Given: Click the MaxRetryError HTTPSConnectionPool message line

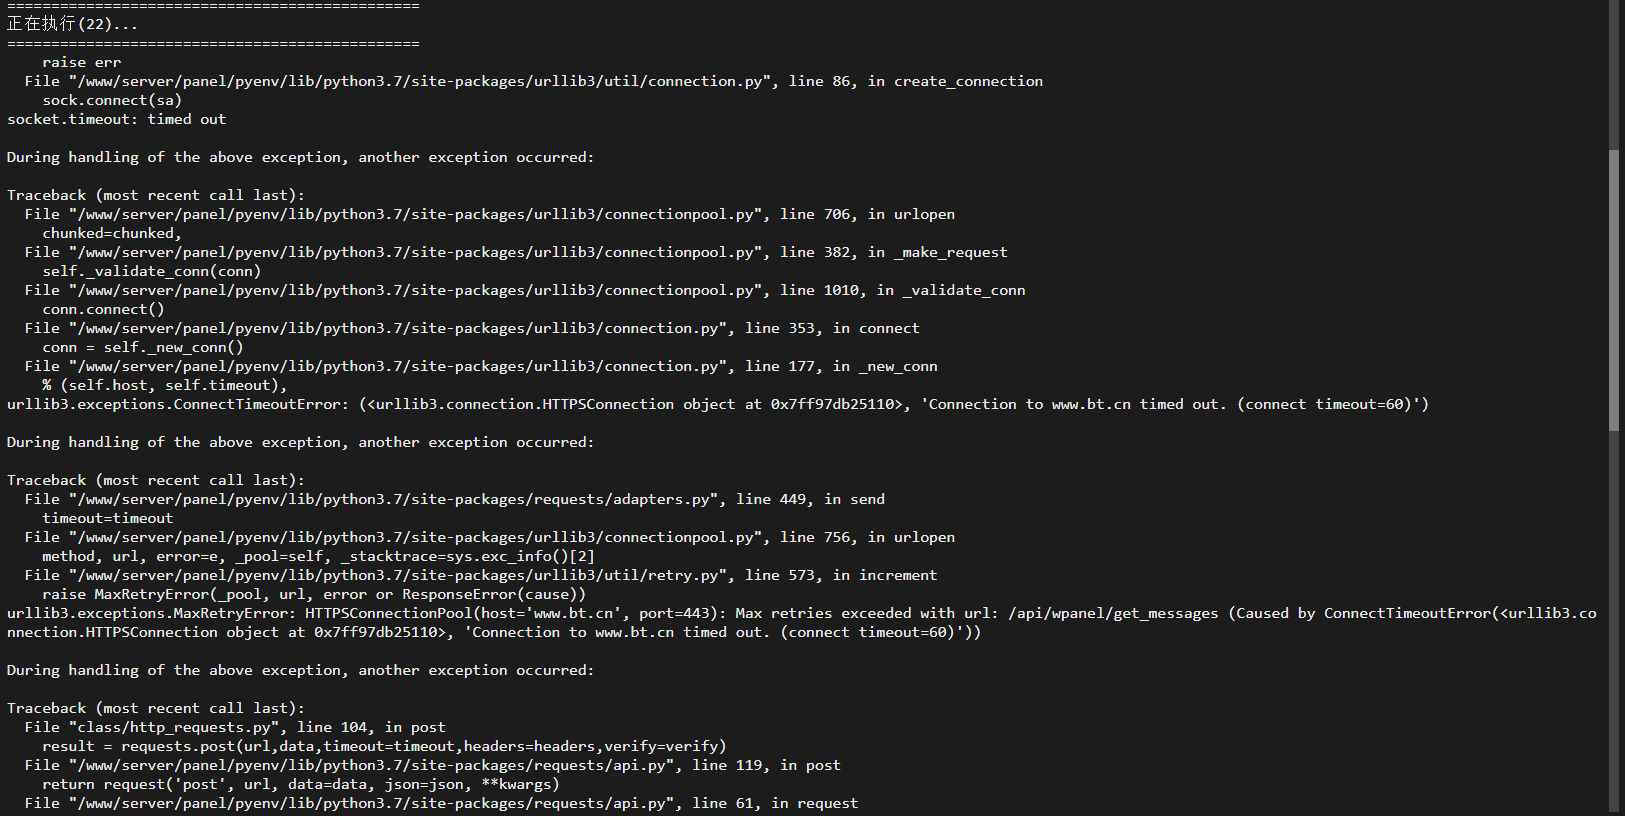Looking at the screenshot, I should 802,622.
